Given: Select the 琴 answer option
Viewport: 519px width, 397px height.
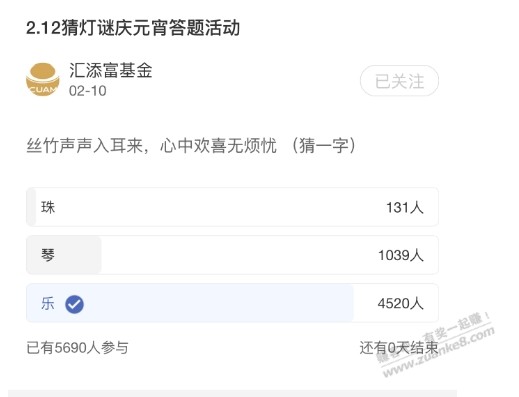Looking at the screenshot, I should tap(232, 255).
